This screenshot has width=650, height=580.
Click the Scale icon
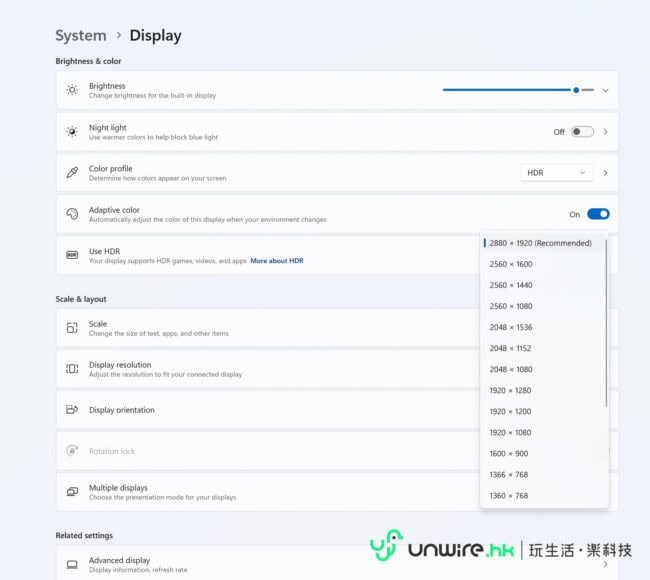(72, 328)
